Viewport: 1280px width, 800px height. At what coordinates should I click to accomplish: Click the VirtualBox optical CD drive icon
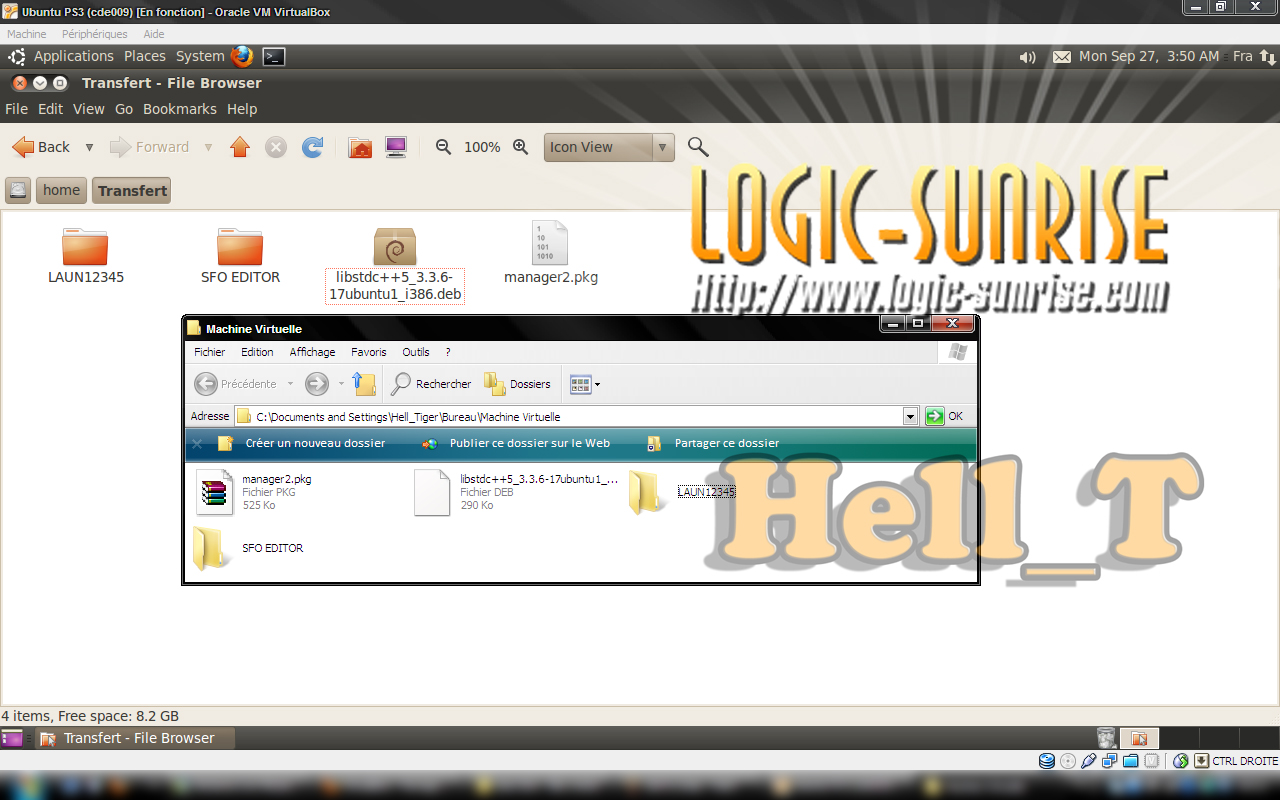[x=1068, y=761]
